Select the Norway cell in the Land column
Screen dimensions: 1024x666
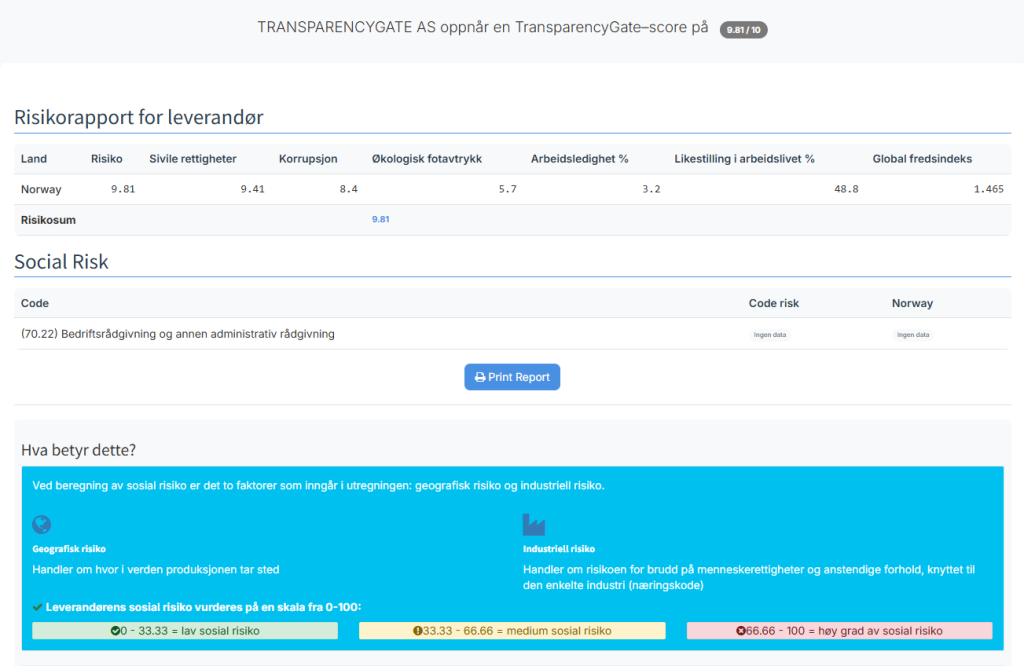point(41,189)
